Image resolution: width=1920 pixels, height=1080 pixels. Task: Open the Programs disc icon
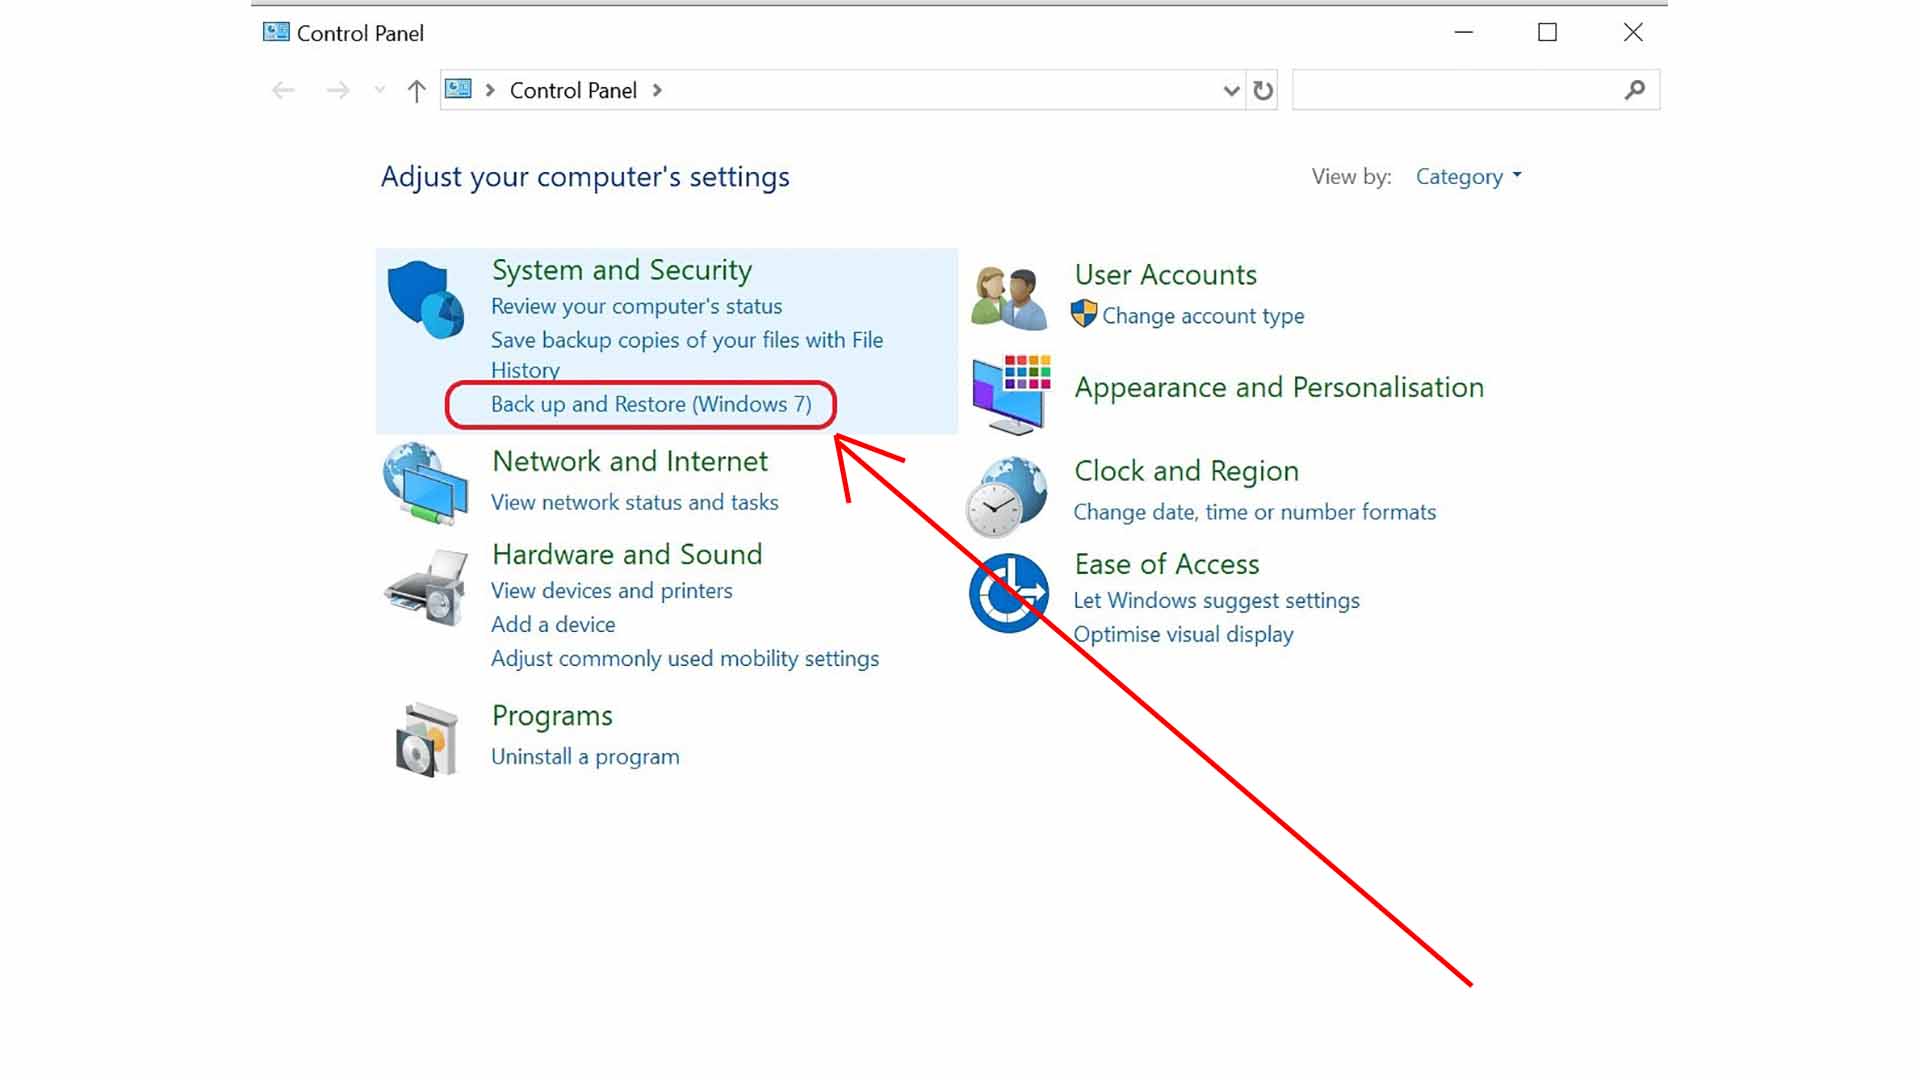pyautogui.click(x=427, y=739)
